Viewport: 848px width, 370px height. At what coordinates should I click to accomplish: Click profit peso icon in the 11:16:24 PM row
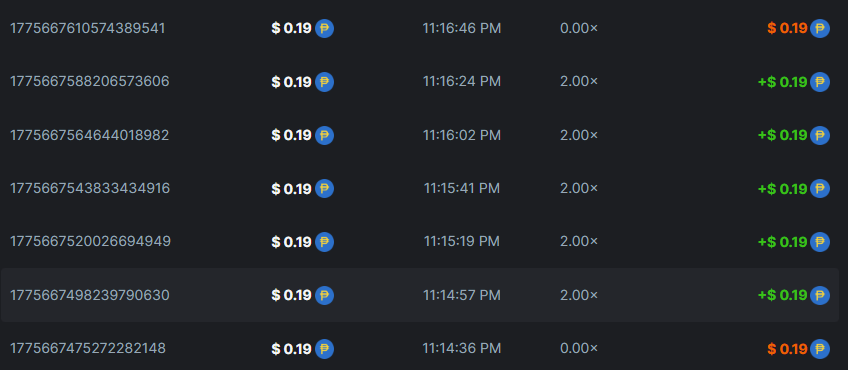(820, 82)
